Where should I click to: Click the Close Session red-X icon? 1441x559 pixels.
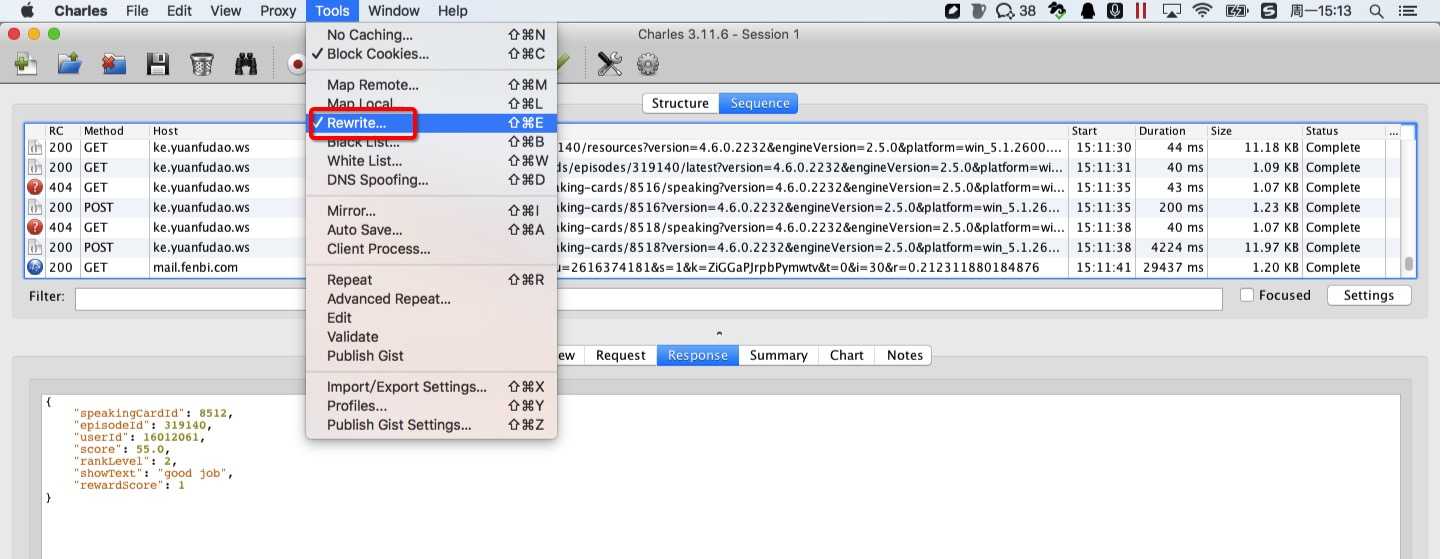[114, 64]
